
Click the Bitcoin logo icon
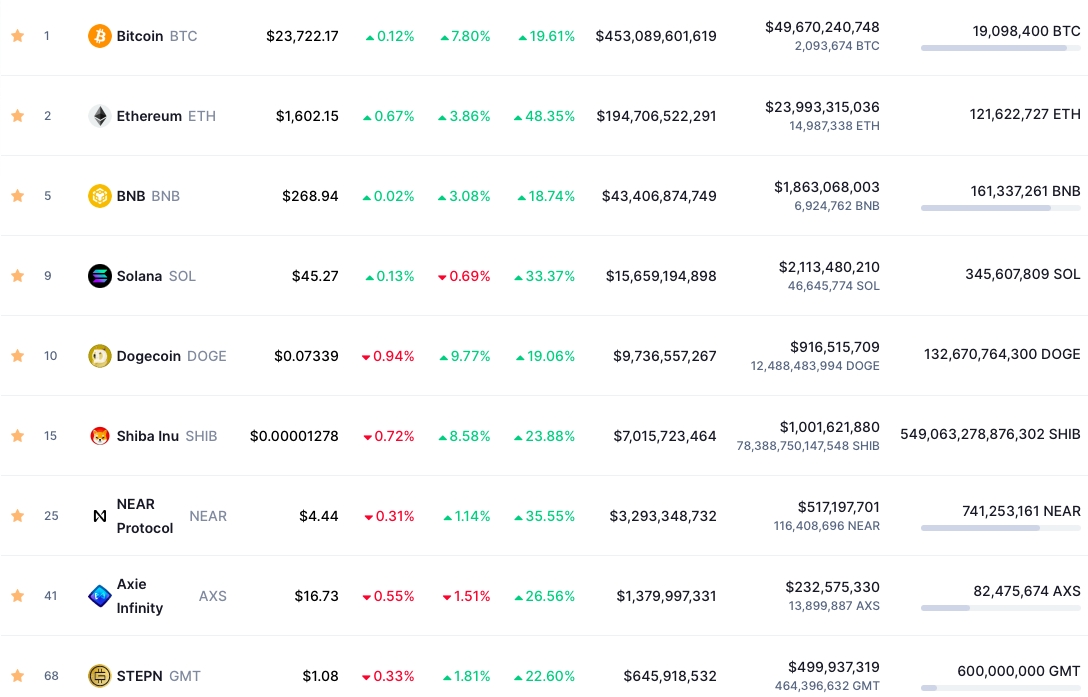pyautogui.click(x=99, y=36)
